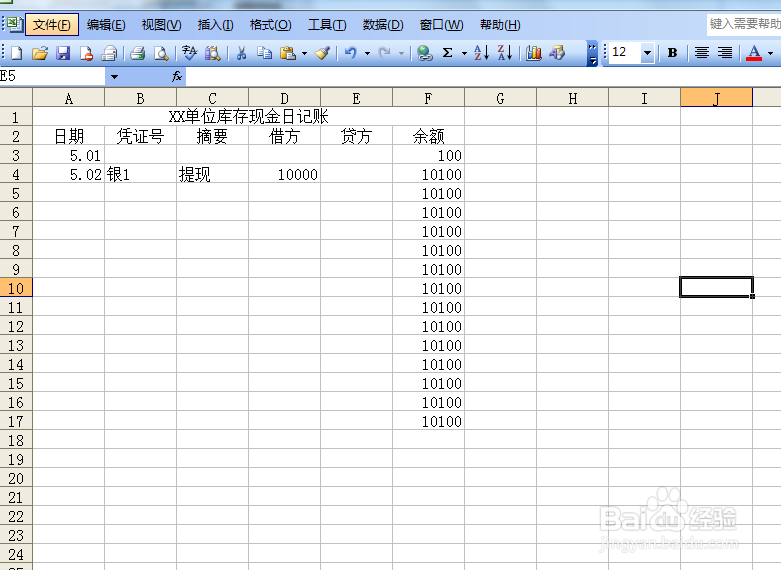Image resolution: width=781 pixels, height=570 pixels.
Task: Expand the Name Box dropdown arrow
Action: (114, 77)
